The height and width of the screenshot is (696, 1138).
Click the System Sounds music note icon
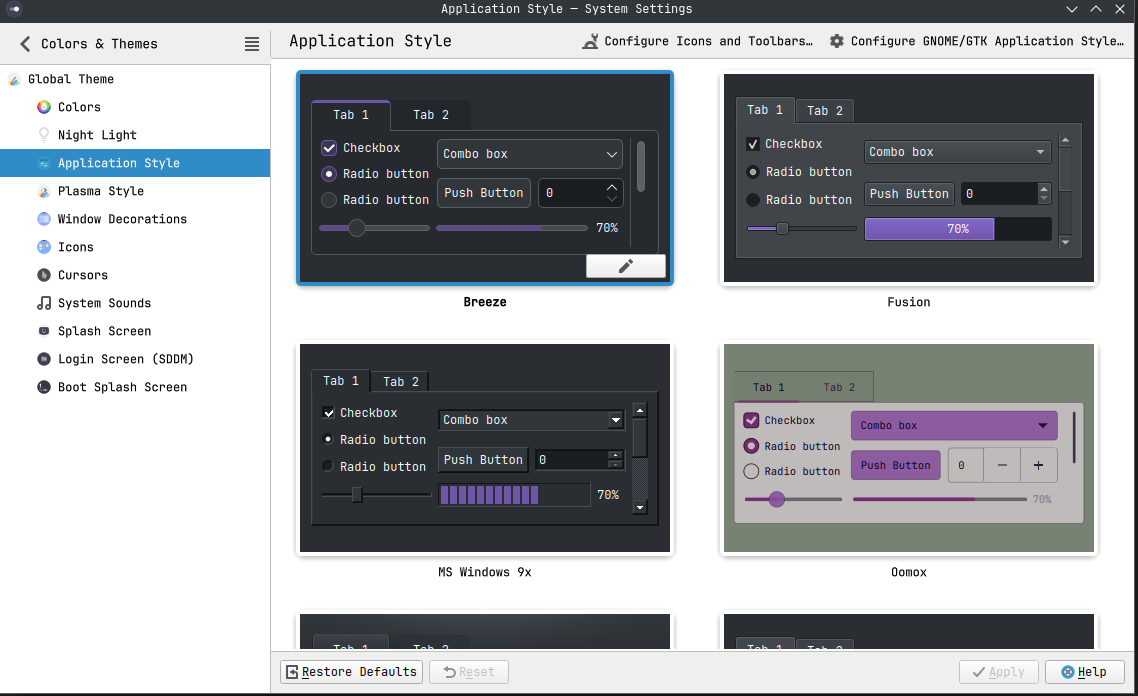pyautogui.click(x=44, y=303)
